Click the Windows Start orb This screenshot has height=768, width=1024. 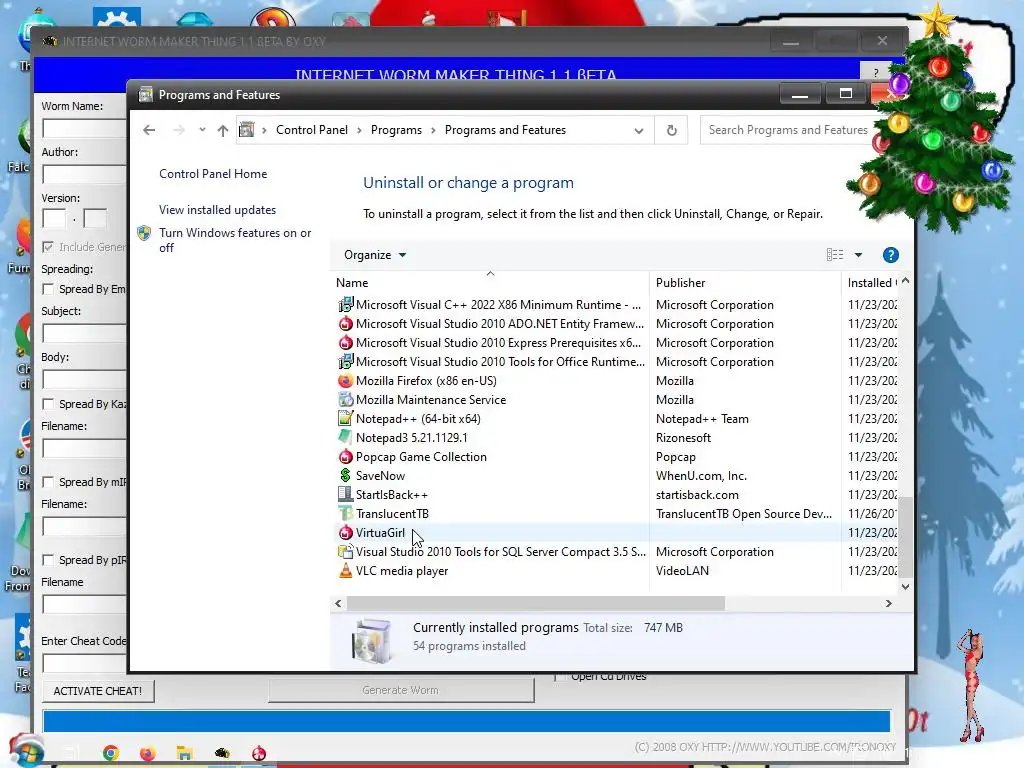26,751
